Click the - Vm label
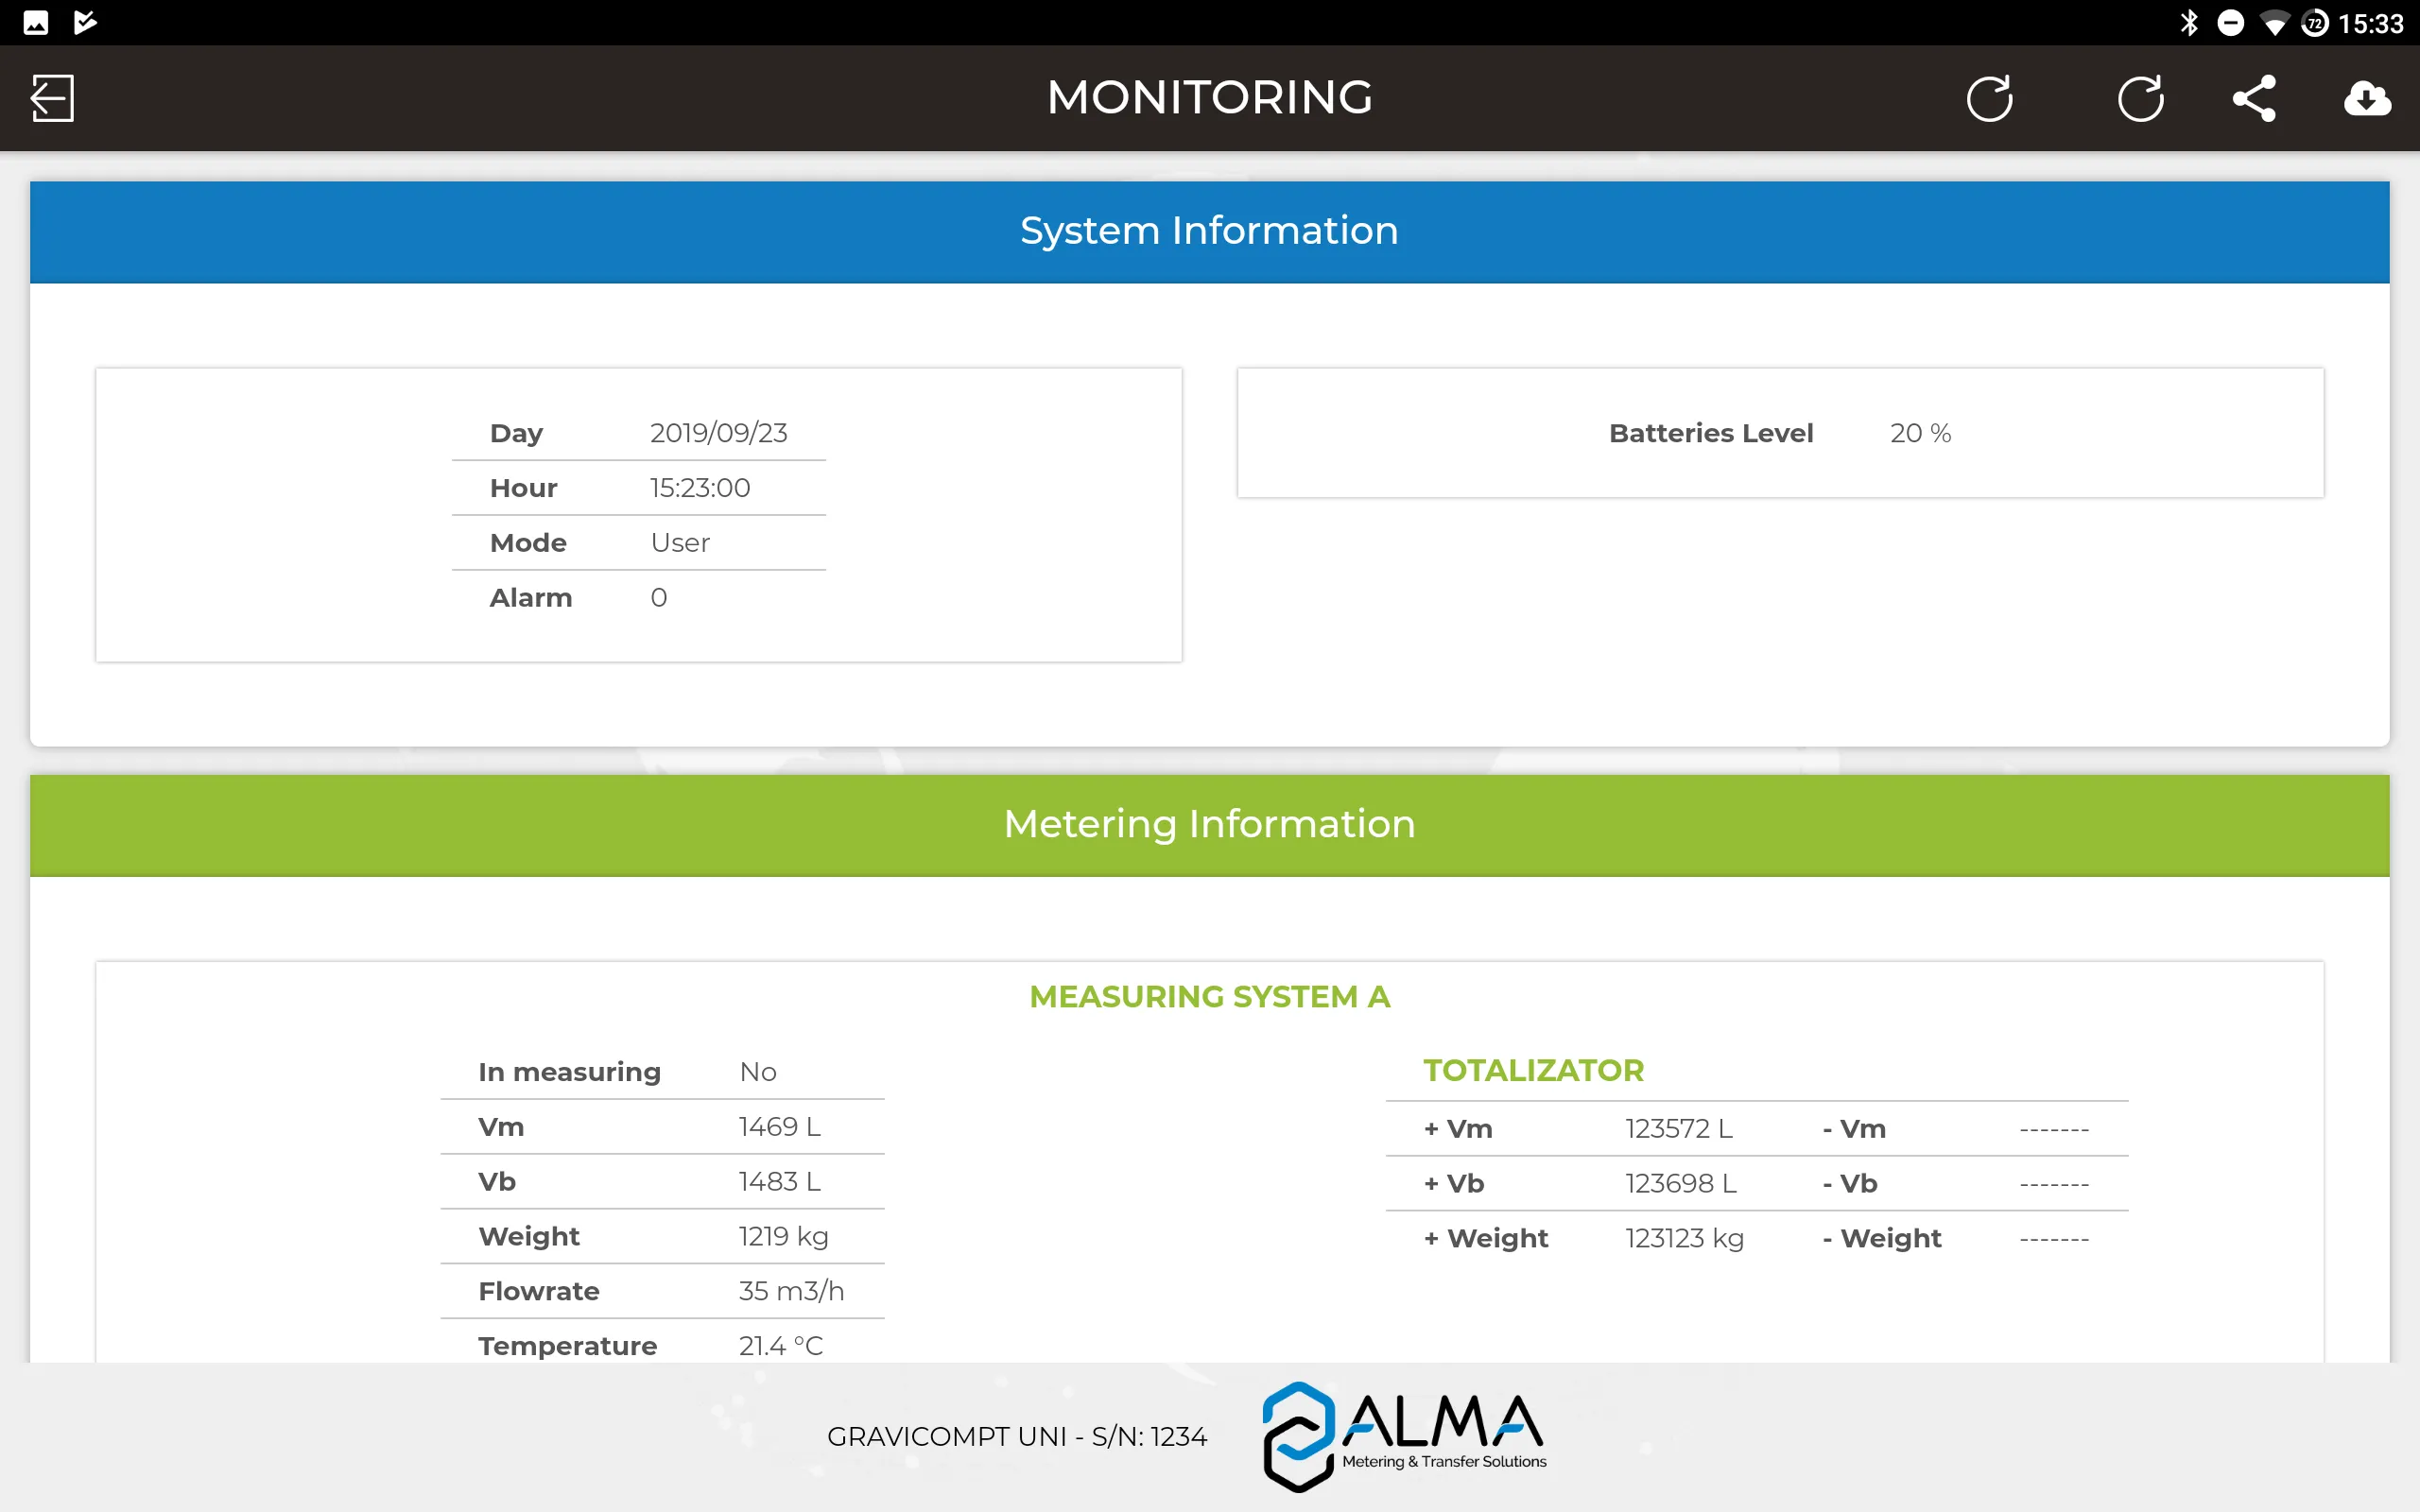Image resolution: width=2420 pixels, height=1512 pixels. point(1854,1129)
